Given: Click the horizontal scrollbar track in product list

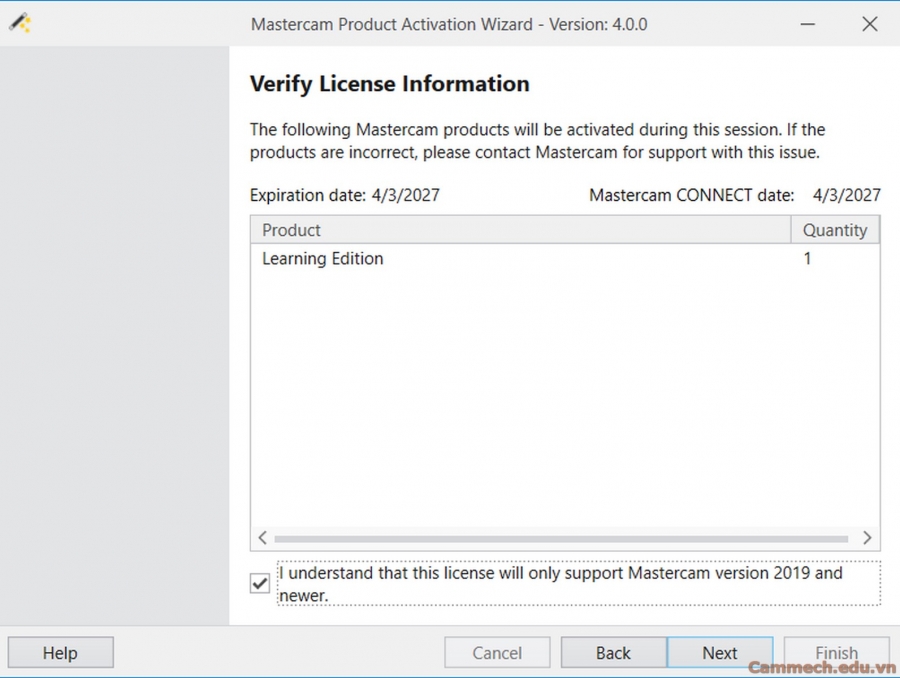Looking at the screenshot, I should 560,538.
